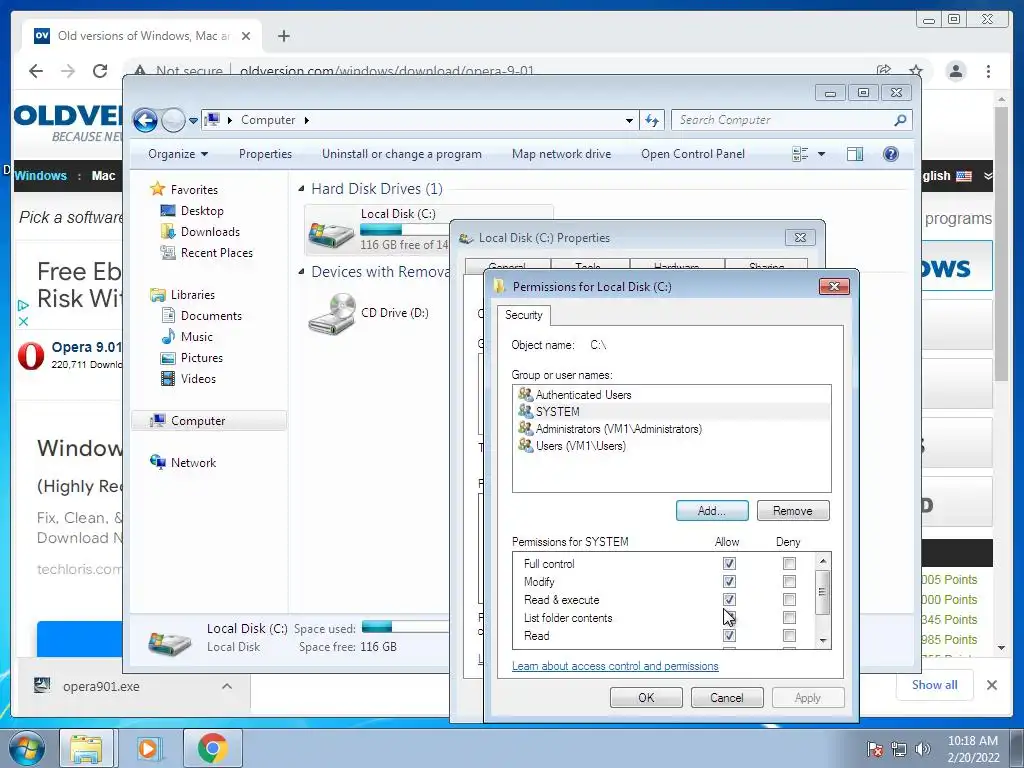This screenshot has height=768, width=1024.
Task: Click Open Control Panel
Action: (693, 154)
